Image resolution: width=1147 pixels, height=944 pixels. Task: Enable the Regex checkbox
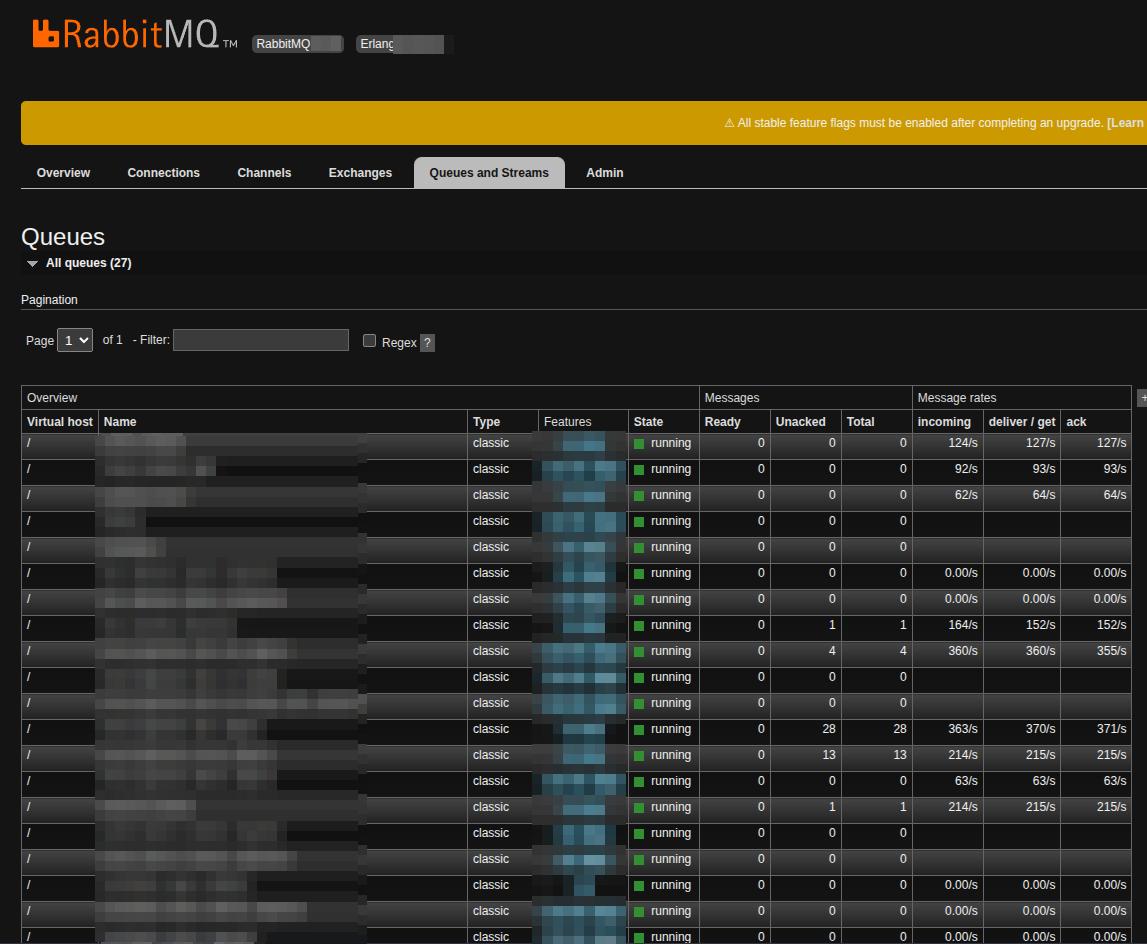point(369,341)
